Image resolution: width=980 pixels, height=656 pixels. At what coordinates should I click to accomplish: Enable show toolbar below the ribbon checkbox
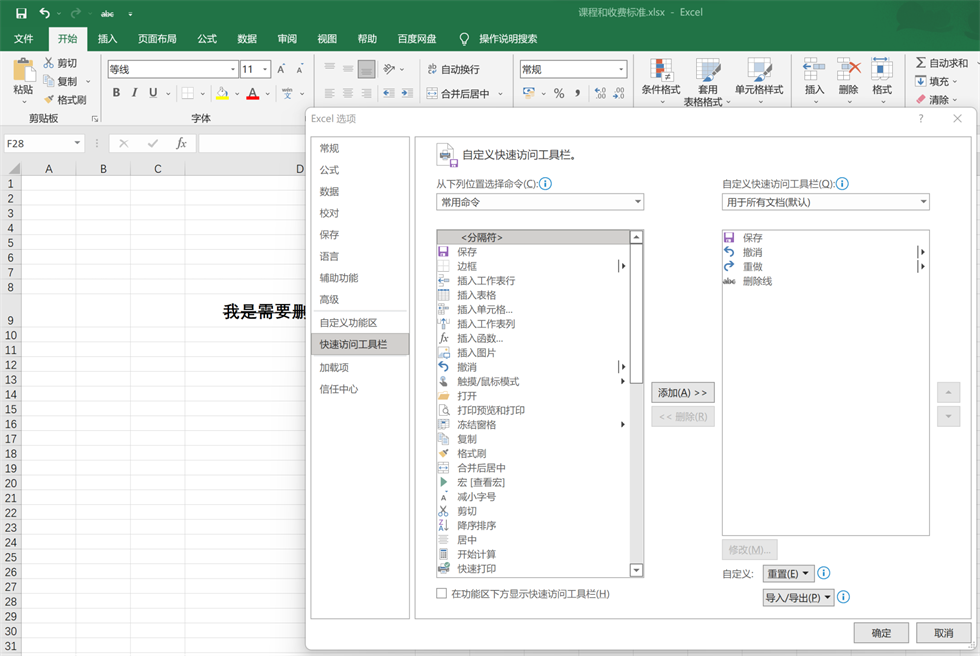tap(442, 594)
